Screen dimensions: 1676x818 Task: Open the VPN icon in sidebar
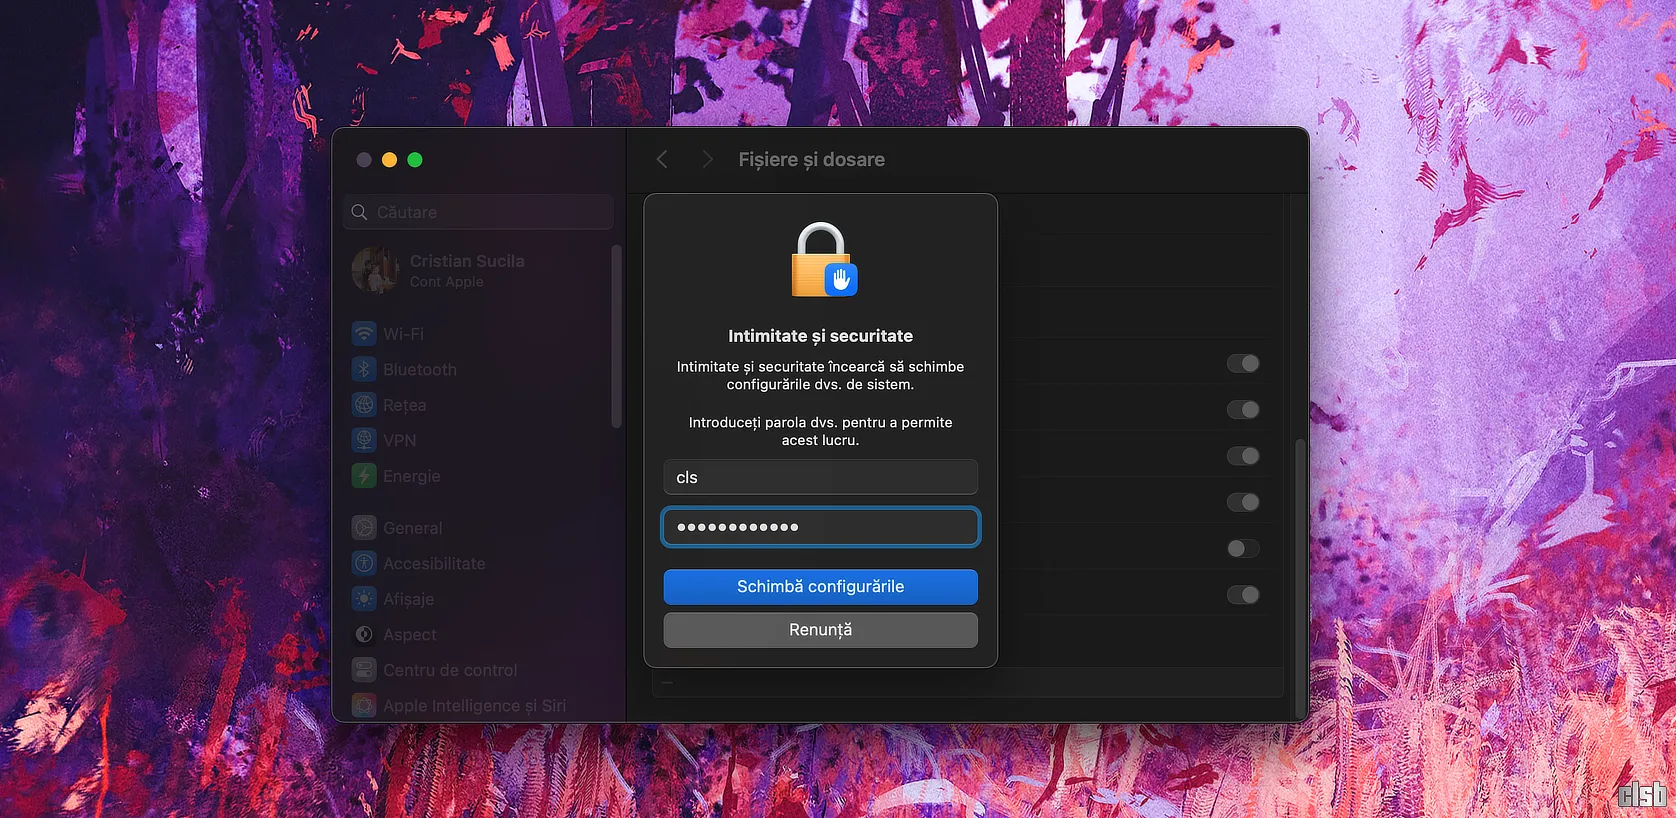tap(364, 440)
